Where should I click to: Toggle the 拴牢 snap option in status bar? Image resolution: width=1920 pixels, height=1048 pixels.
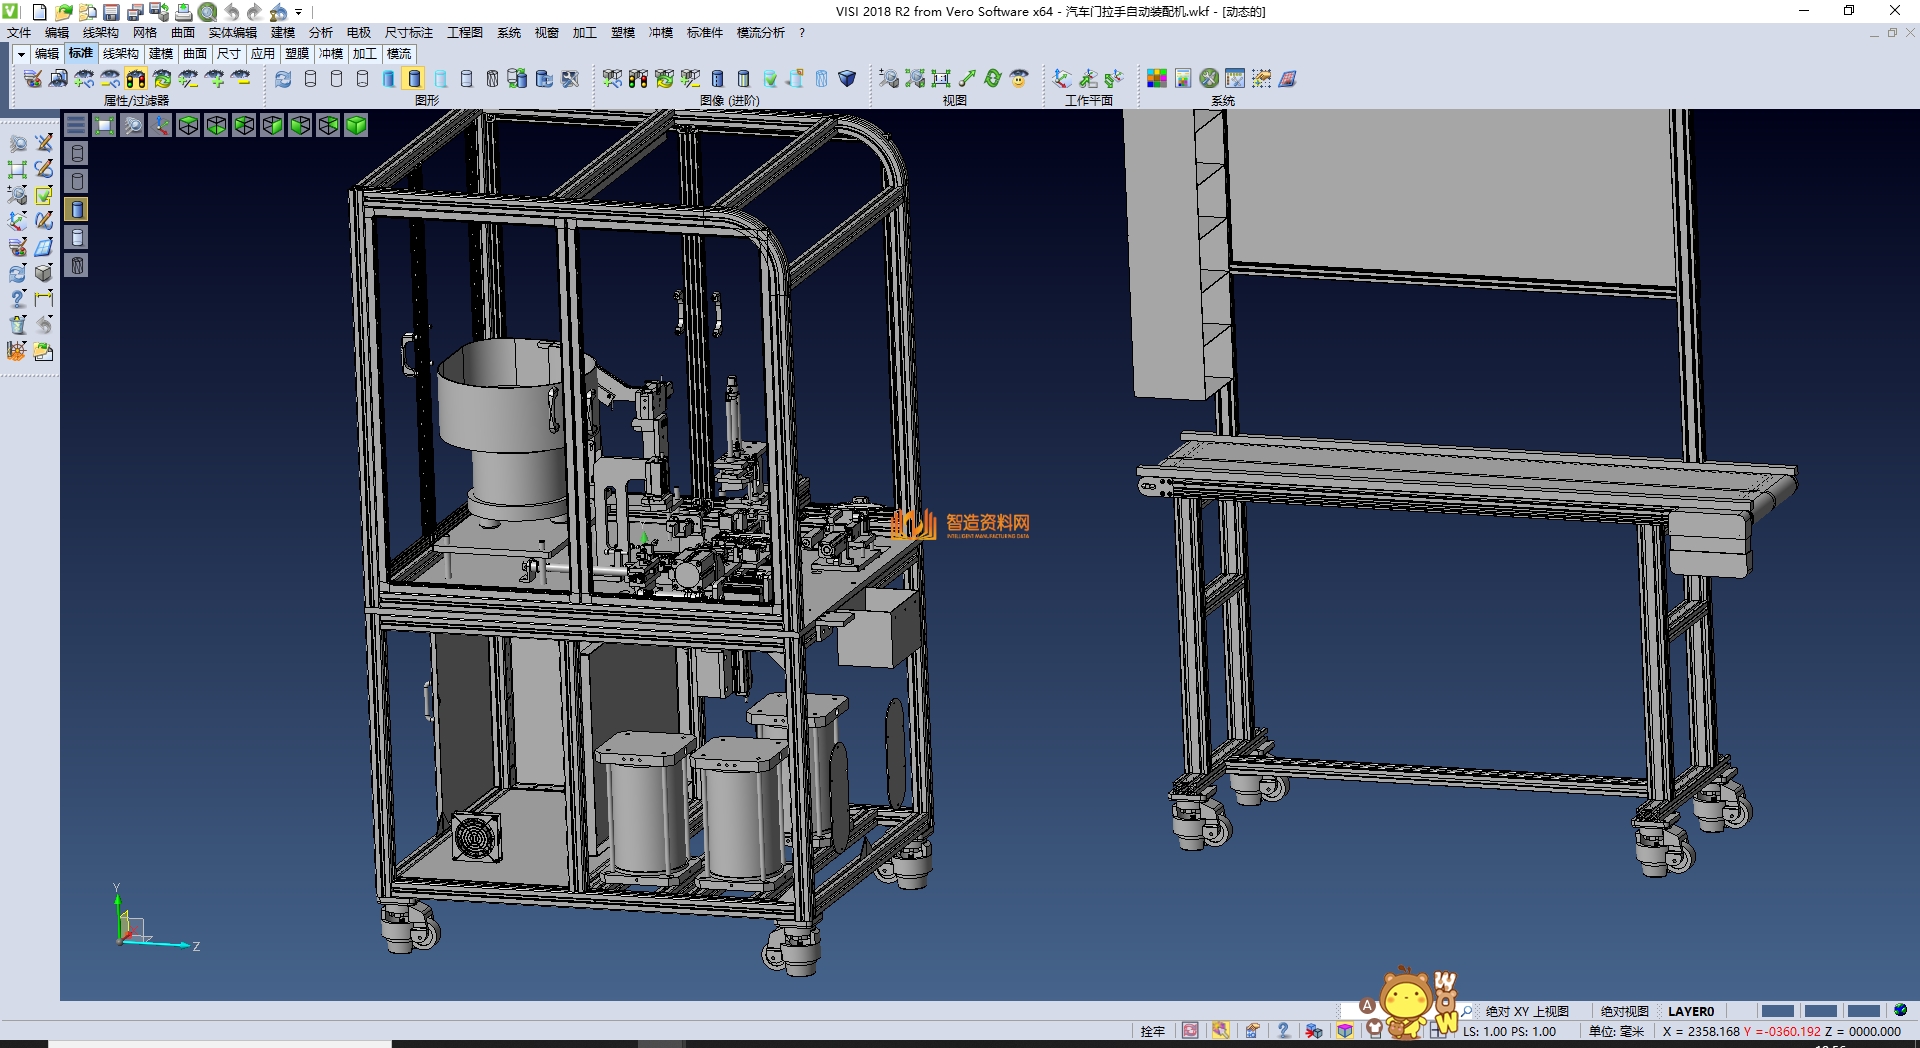tap(1152, 1031)
